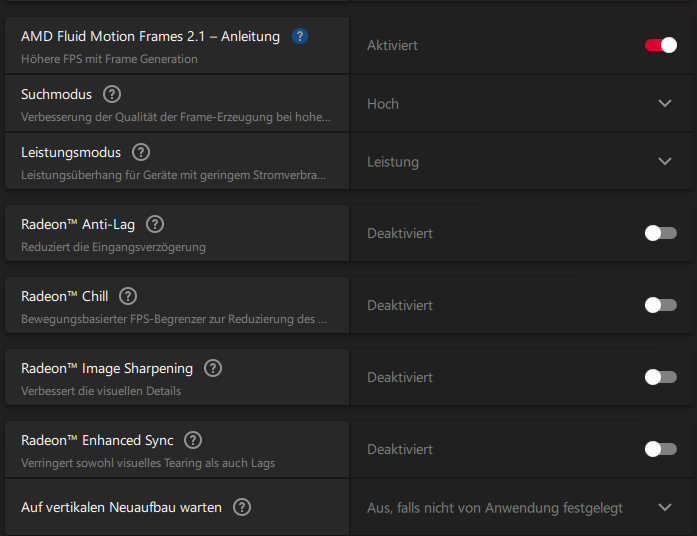Enable Radeon Anti-Lag toggle
Image resolution: width=697 pixels, height=536 pixels.
pos(661,233)
